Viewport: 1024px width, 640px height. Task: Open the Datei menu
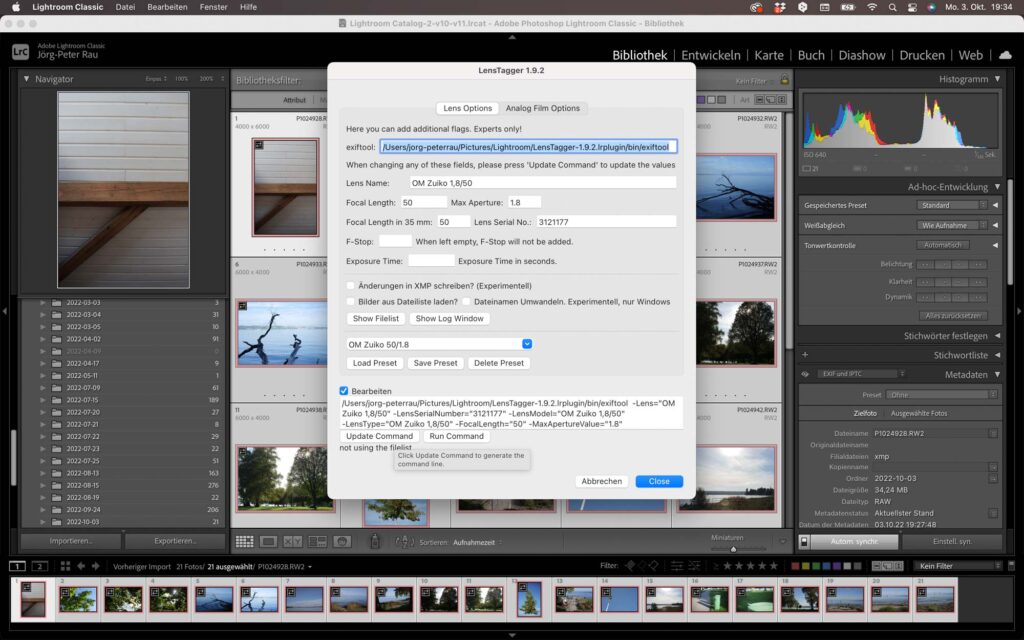pyautogui.click(x=125, y=7)
